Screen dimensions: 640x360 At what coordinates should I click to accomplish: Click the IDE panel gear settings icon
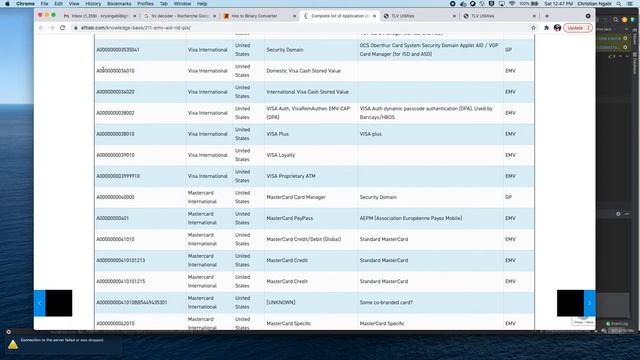pyautogui.click(x=618, y=214)
